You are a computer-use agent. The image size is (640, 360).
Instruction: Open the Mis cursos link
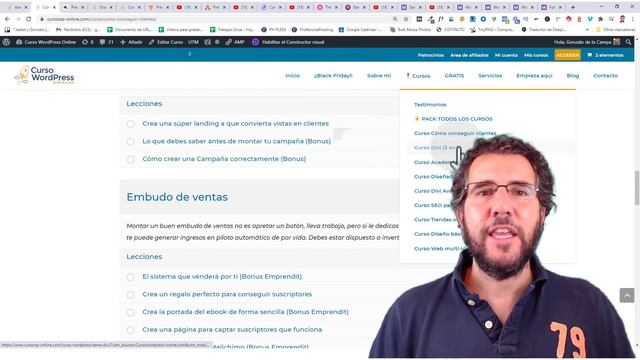[x=536, y=55]
